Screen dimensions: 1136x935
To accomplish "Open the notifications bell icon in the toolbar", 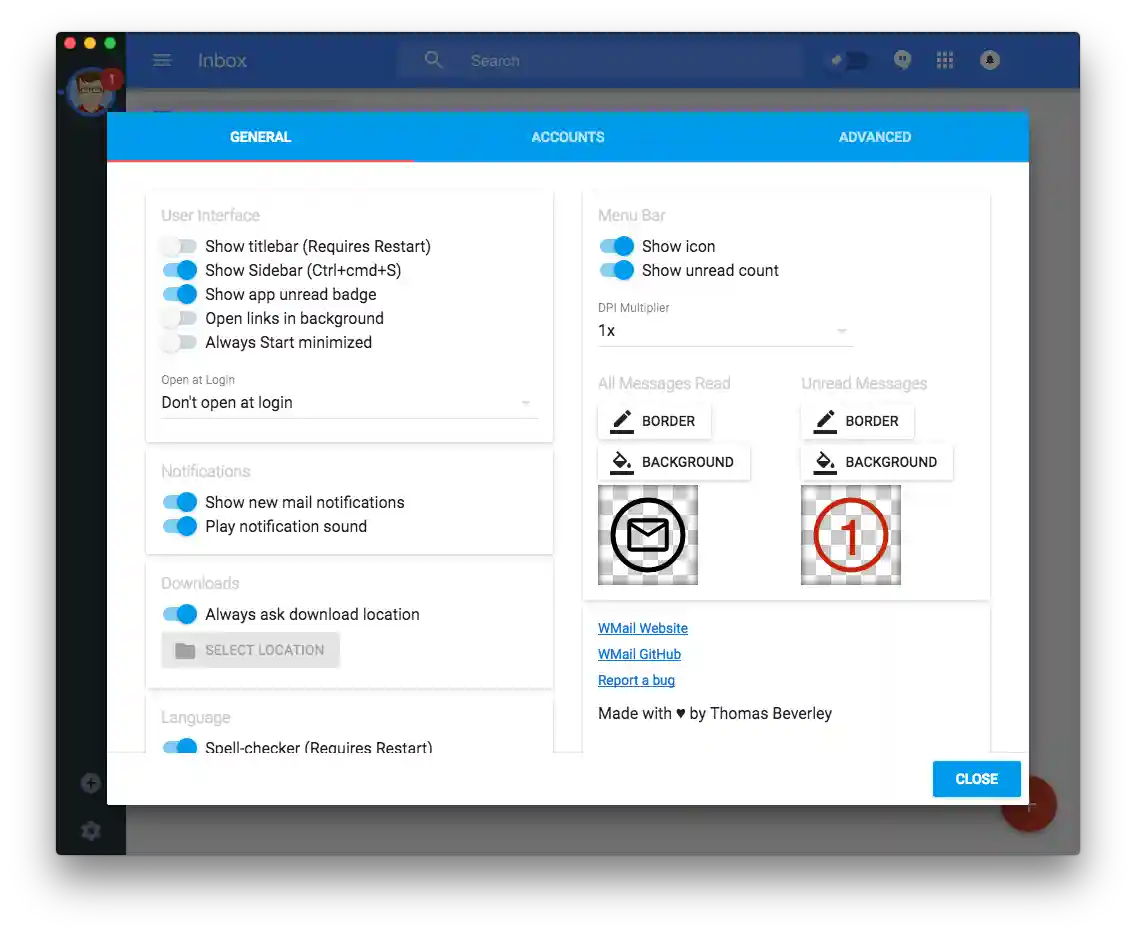I will (989, 60).
